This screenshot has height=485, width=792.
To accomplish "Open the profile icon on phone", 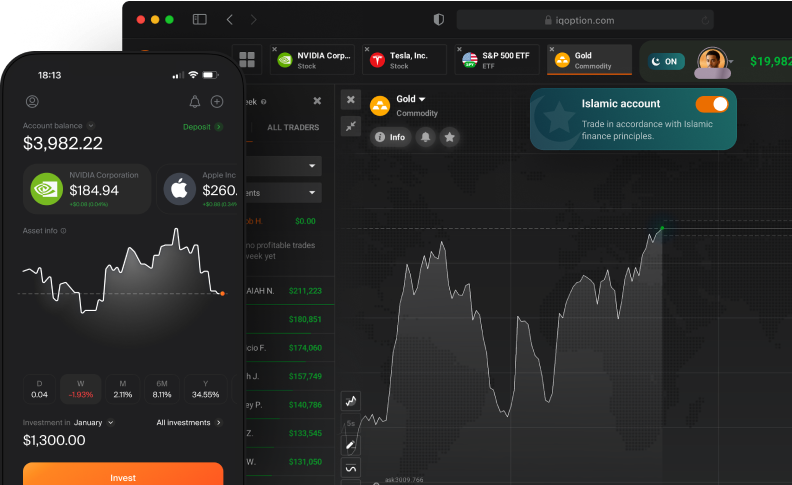I will pos(32,102).
